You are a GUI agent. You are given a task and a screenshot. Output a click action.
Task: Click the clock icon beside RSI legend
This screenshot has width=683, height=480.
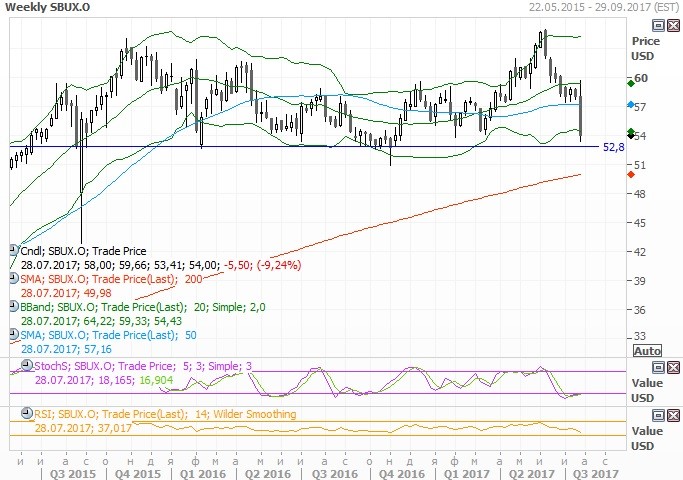tap(27, 412)
